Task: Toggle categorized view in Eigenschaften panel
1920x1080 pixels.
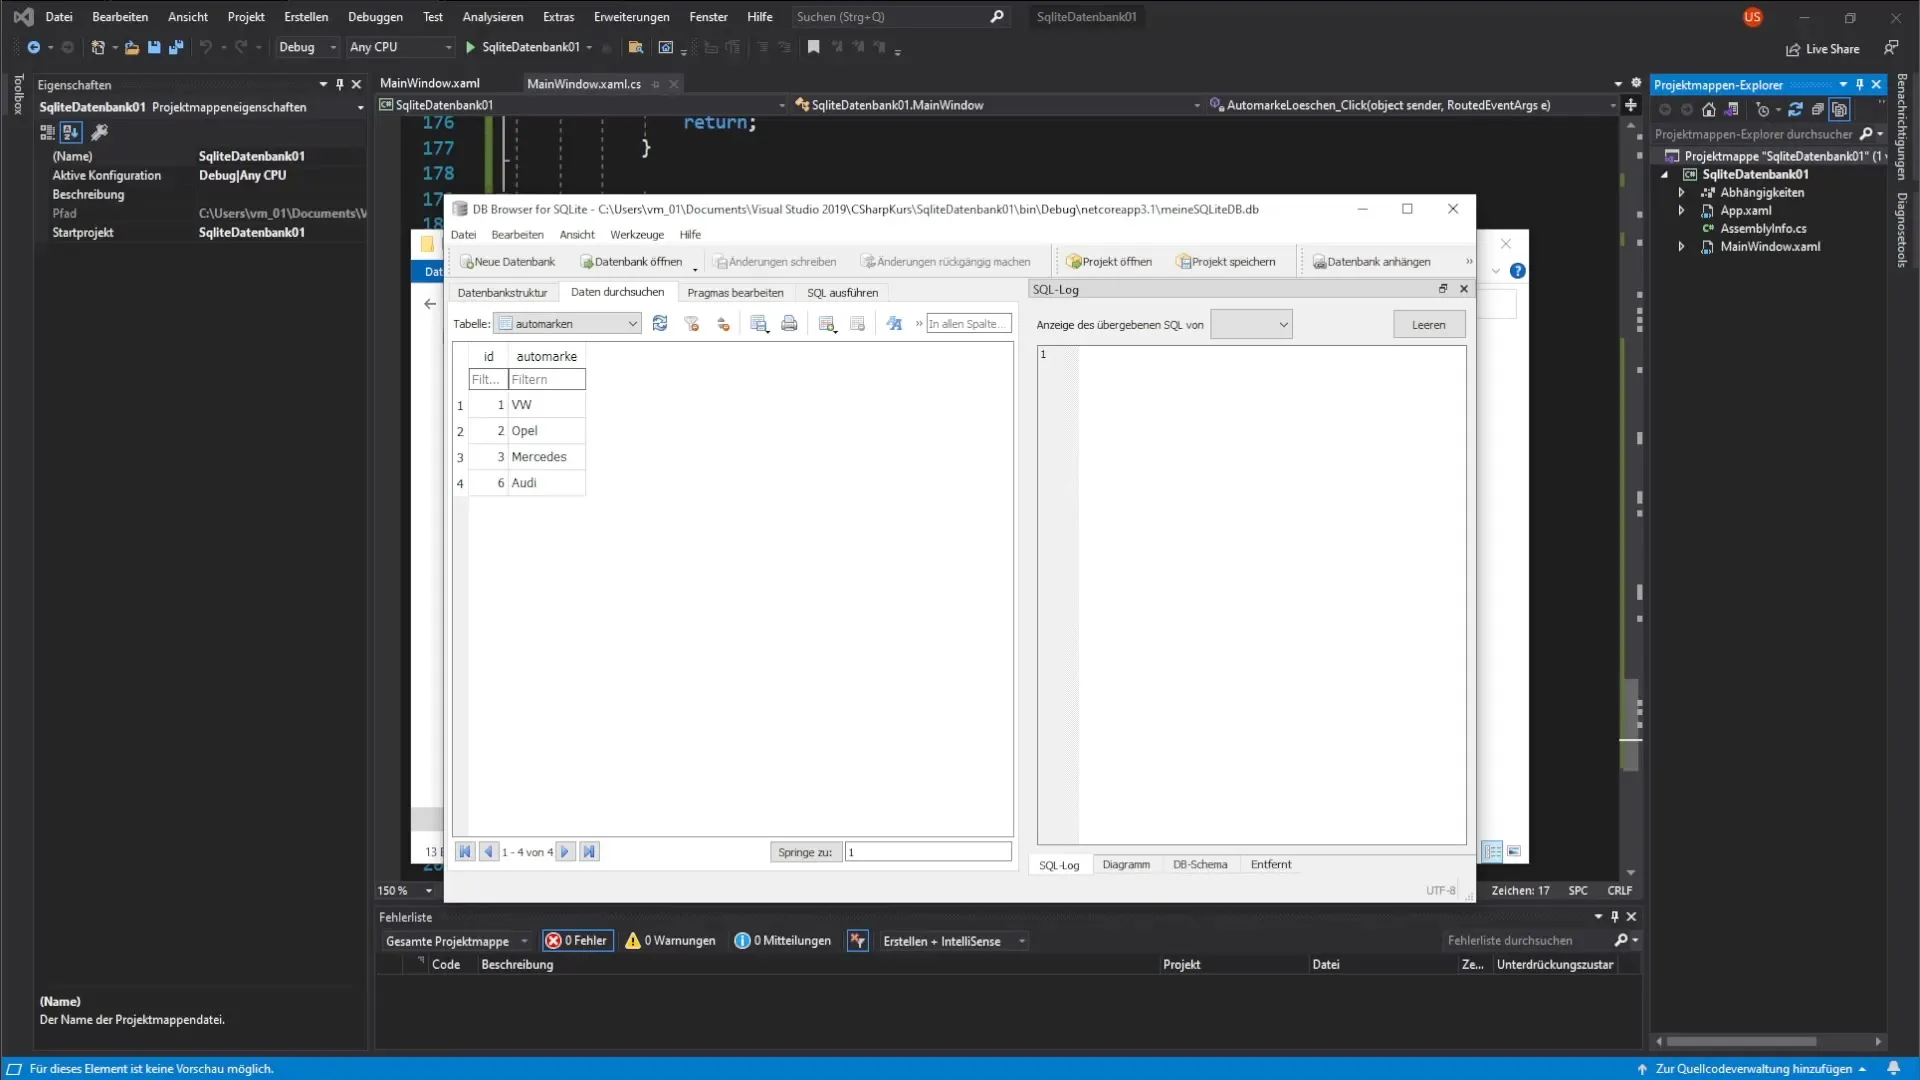Action: click(x=47, y=132)
